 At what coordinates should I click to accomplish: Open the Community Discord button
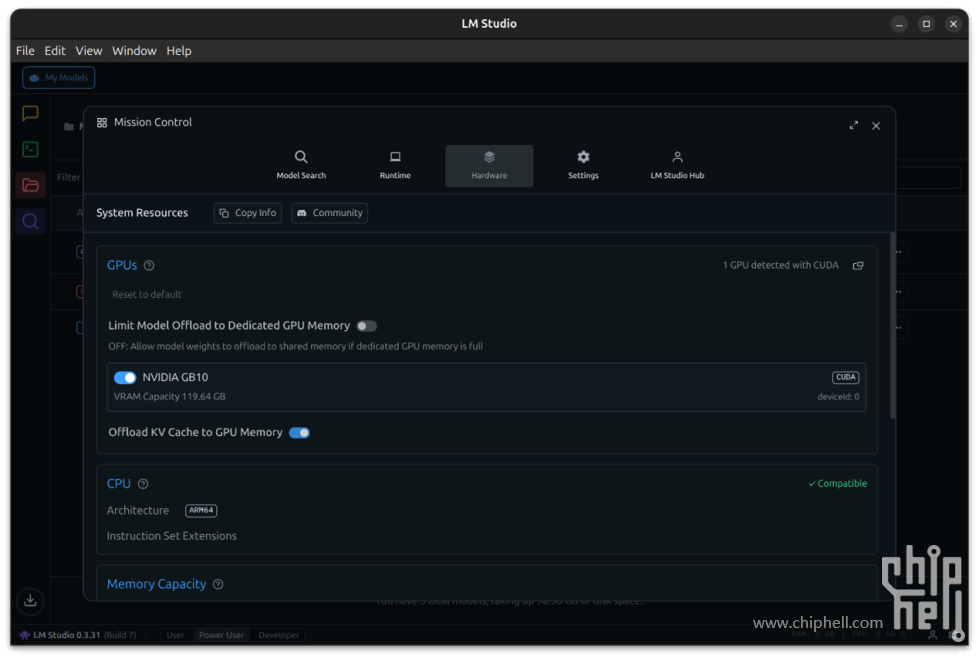pyautogui.click(x=329, y=213)
